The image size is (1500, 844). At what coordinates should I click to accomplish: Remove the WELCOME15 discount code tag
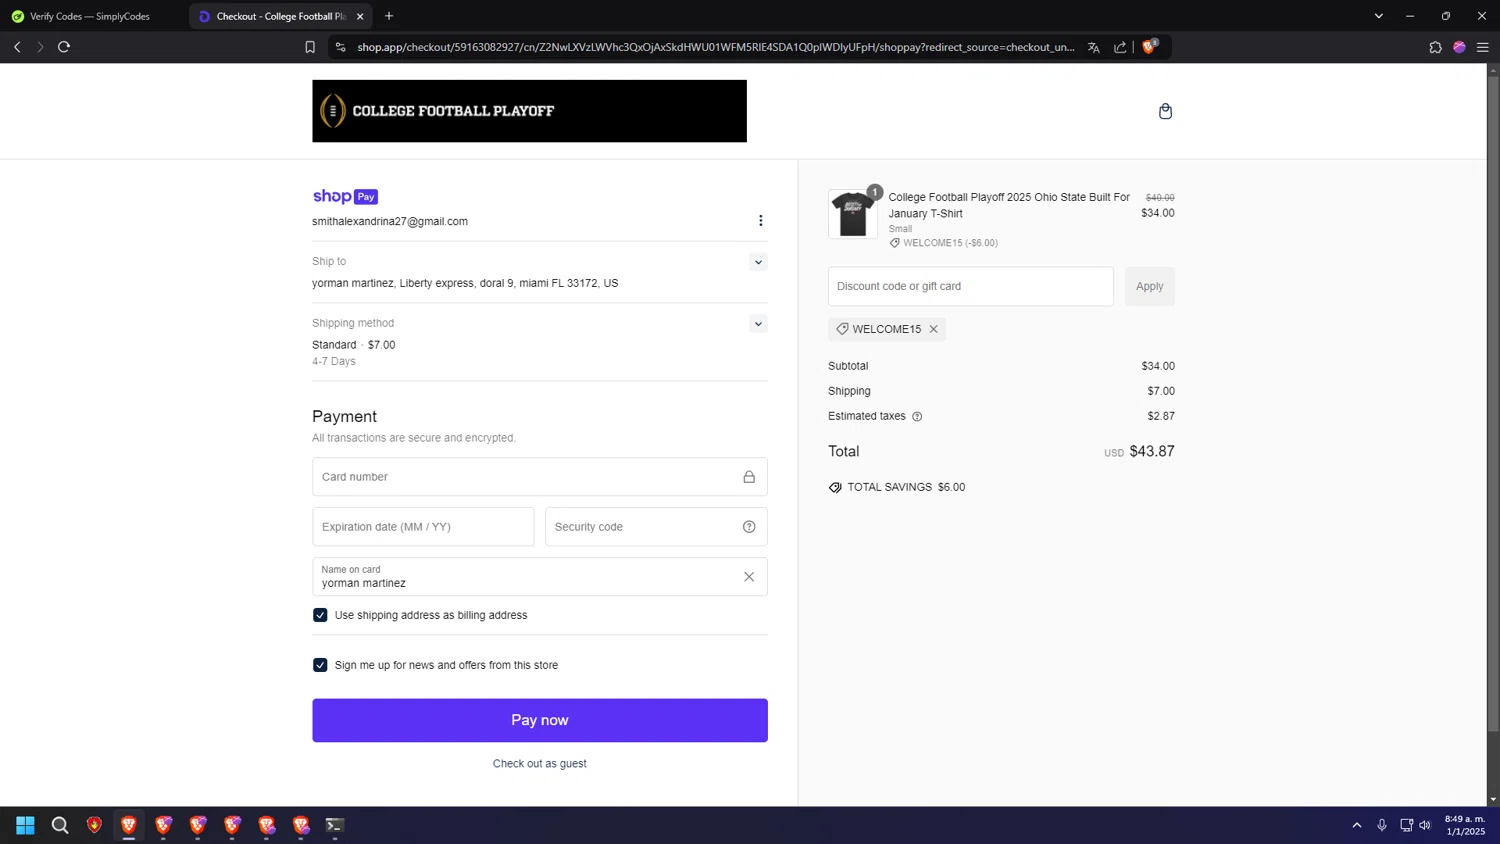934,329
